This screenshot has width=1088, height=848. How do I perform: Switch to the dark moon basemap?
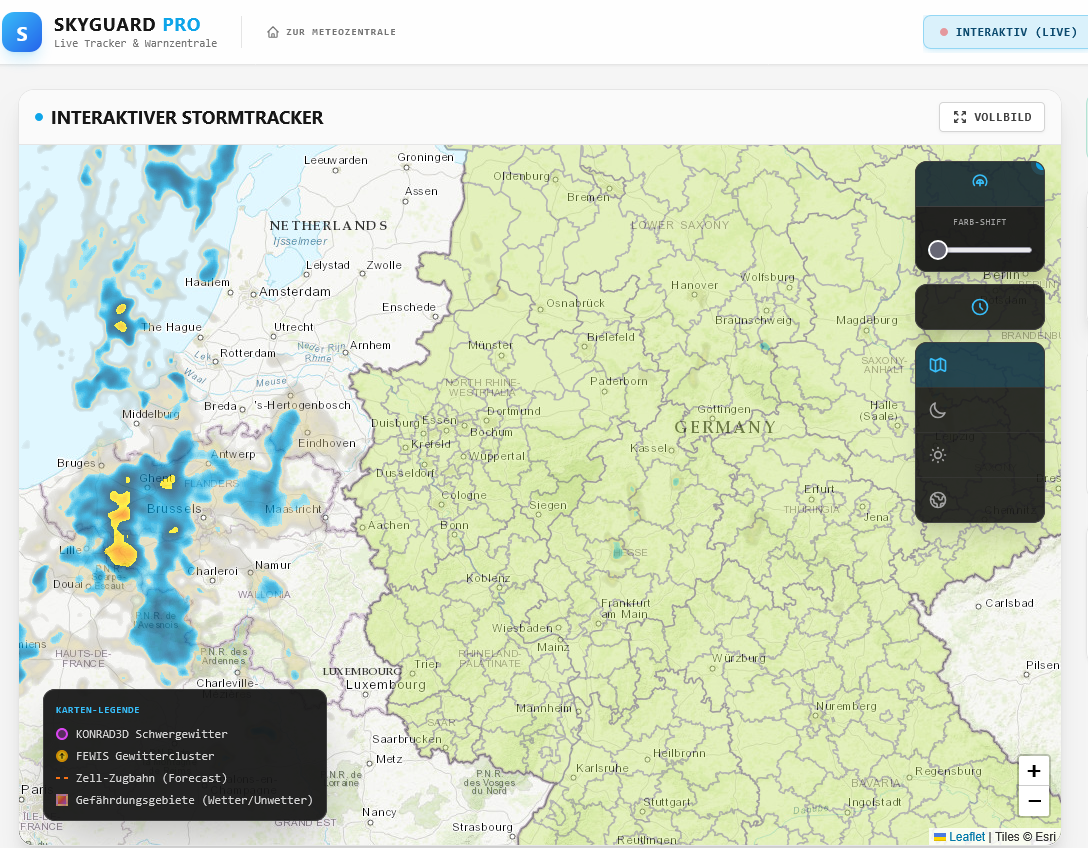coord(937,410)
